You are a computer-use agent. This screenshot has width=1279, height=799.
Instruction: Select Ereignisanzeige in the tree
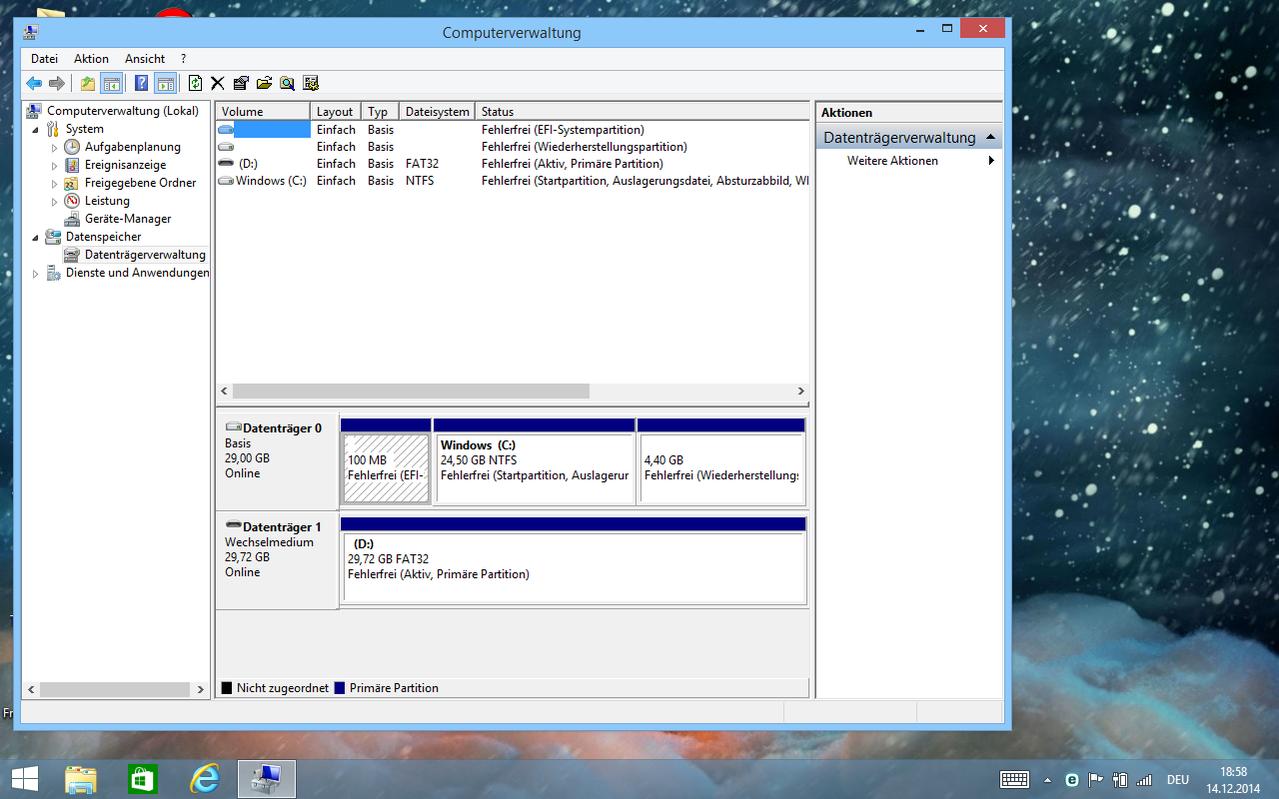click(x=125, y=165)
